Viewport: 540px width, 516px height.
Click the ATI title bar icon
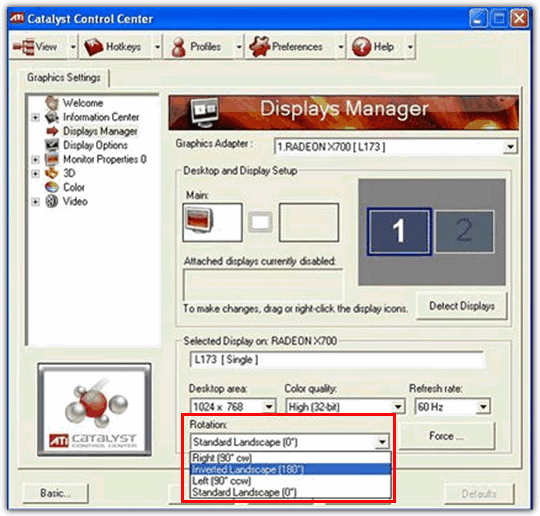(x=17, y=18)
